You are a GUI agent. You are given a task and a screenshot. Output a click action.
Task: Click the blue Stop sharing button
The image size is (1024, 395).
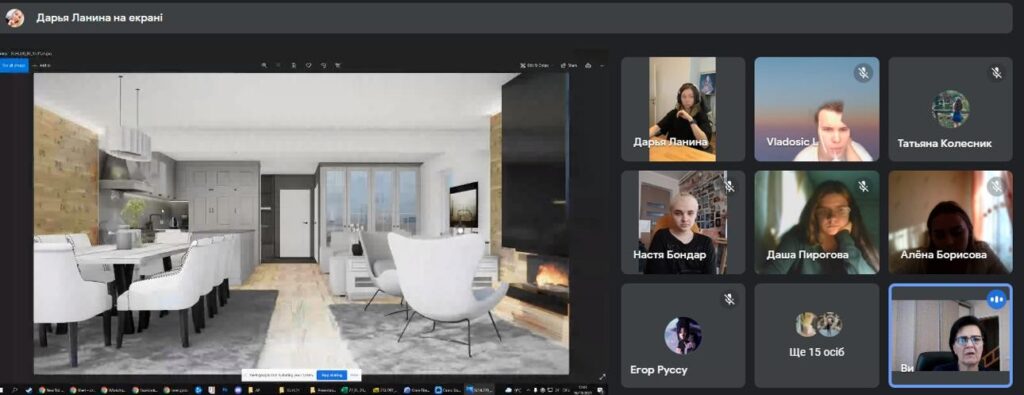point(332,375)
